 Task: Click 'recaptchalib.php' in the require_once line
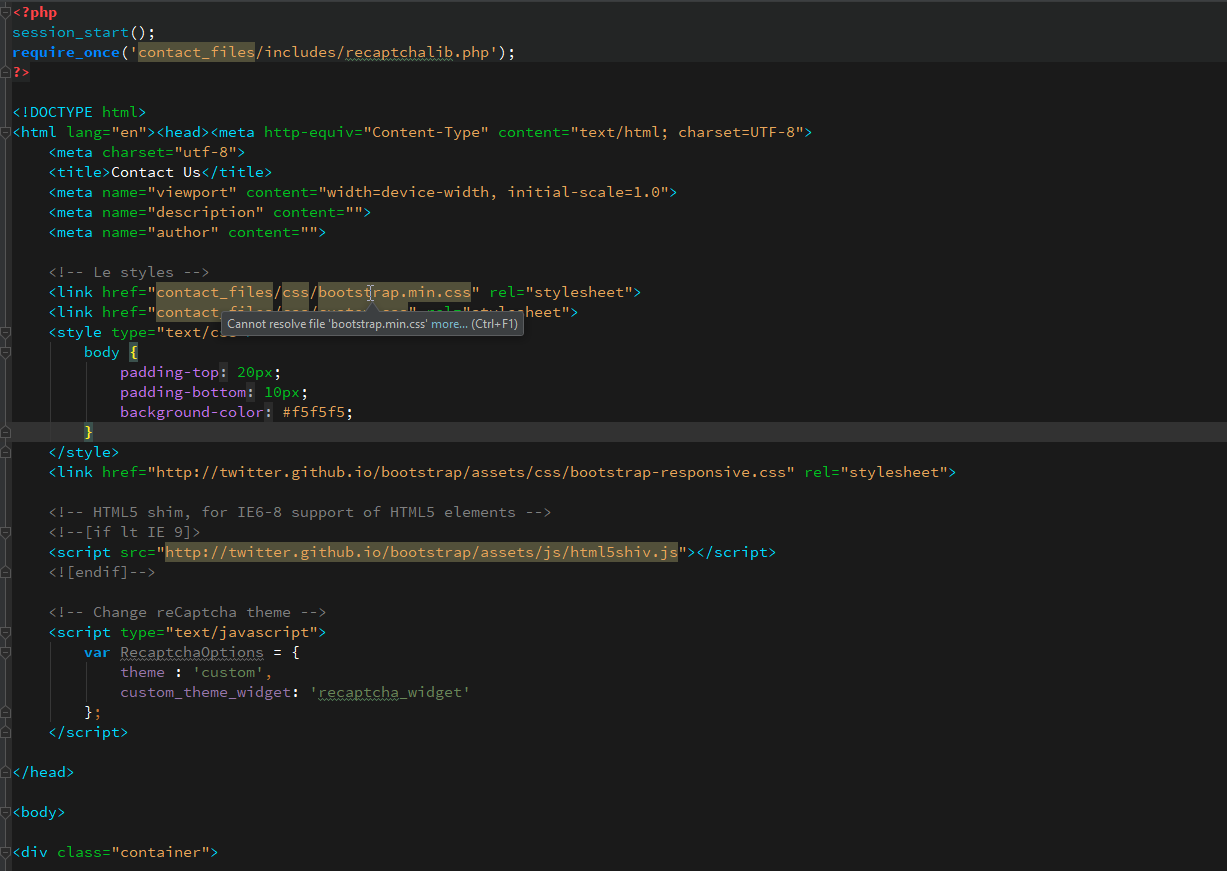417,52
